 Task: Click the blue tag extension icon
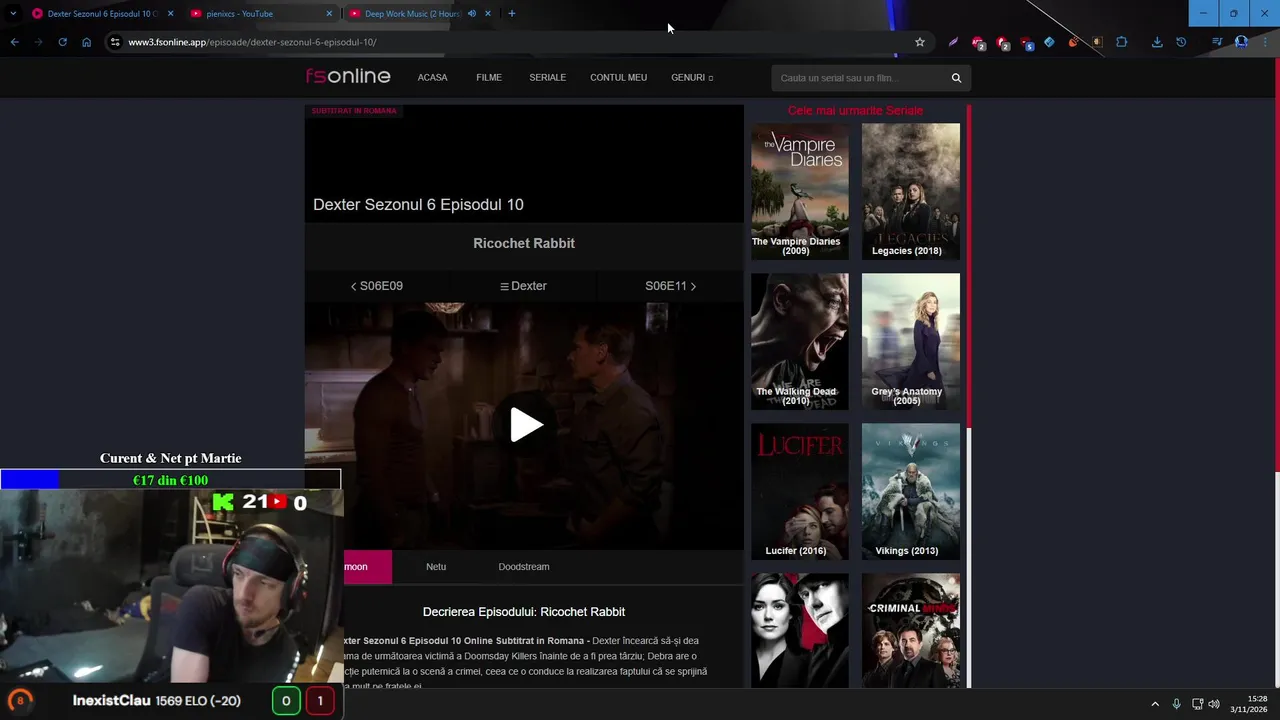(x=1049, y=42)
